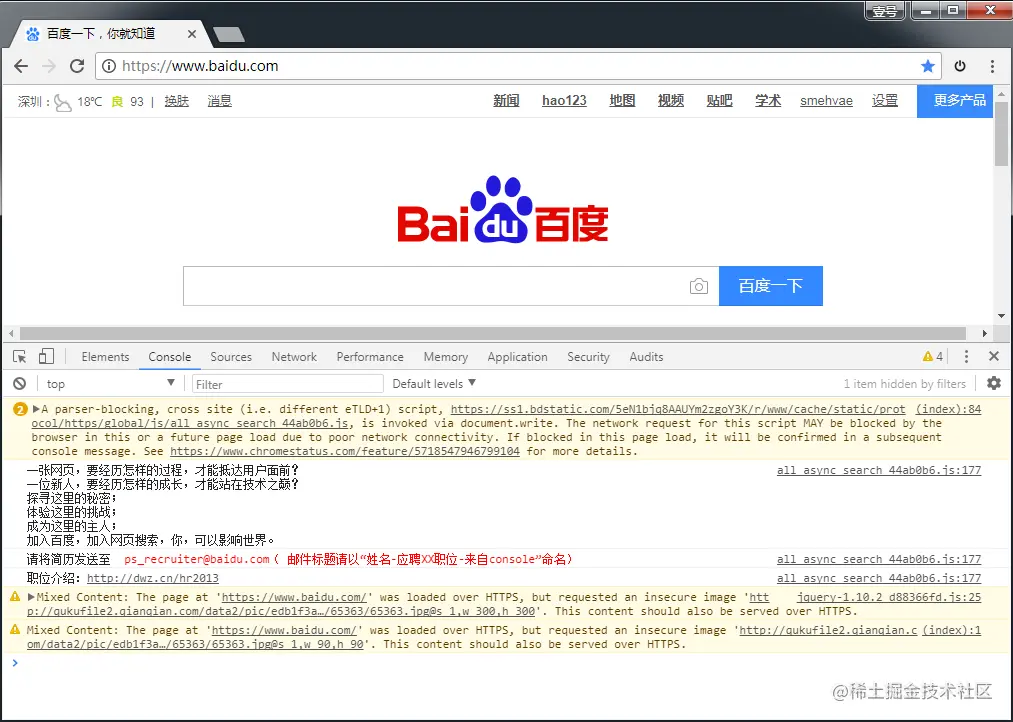Reload the Baidu page
The width and height of the screenshot is (1013, 722).
click(77, 66)
